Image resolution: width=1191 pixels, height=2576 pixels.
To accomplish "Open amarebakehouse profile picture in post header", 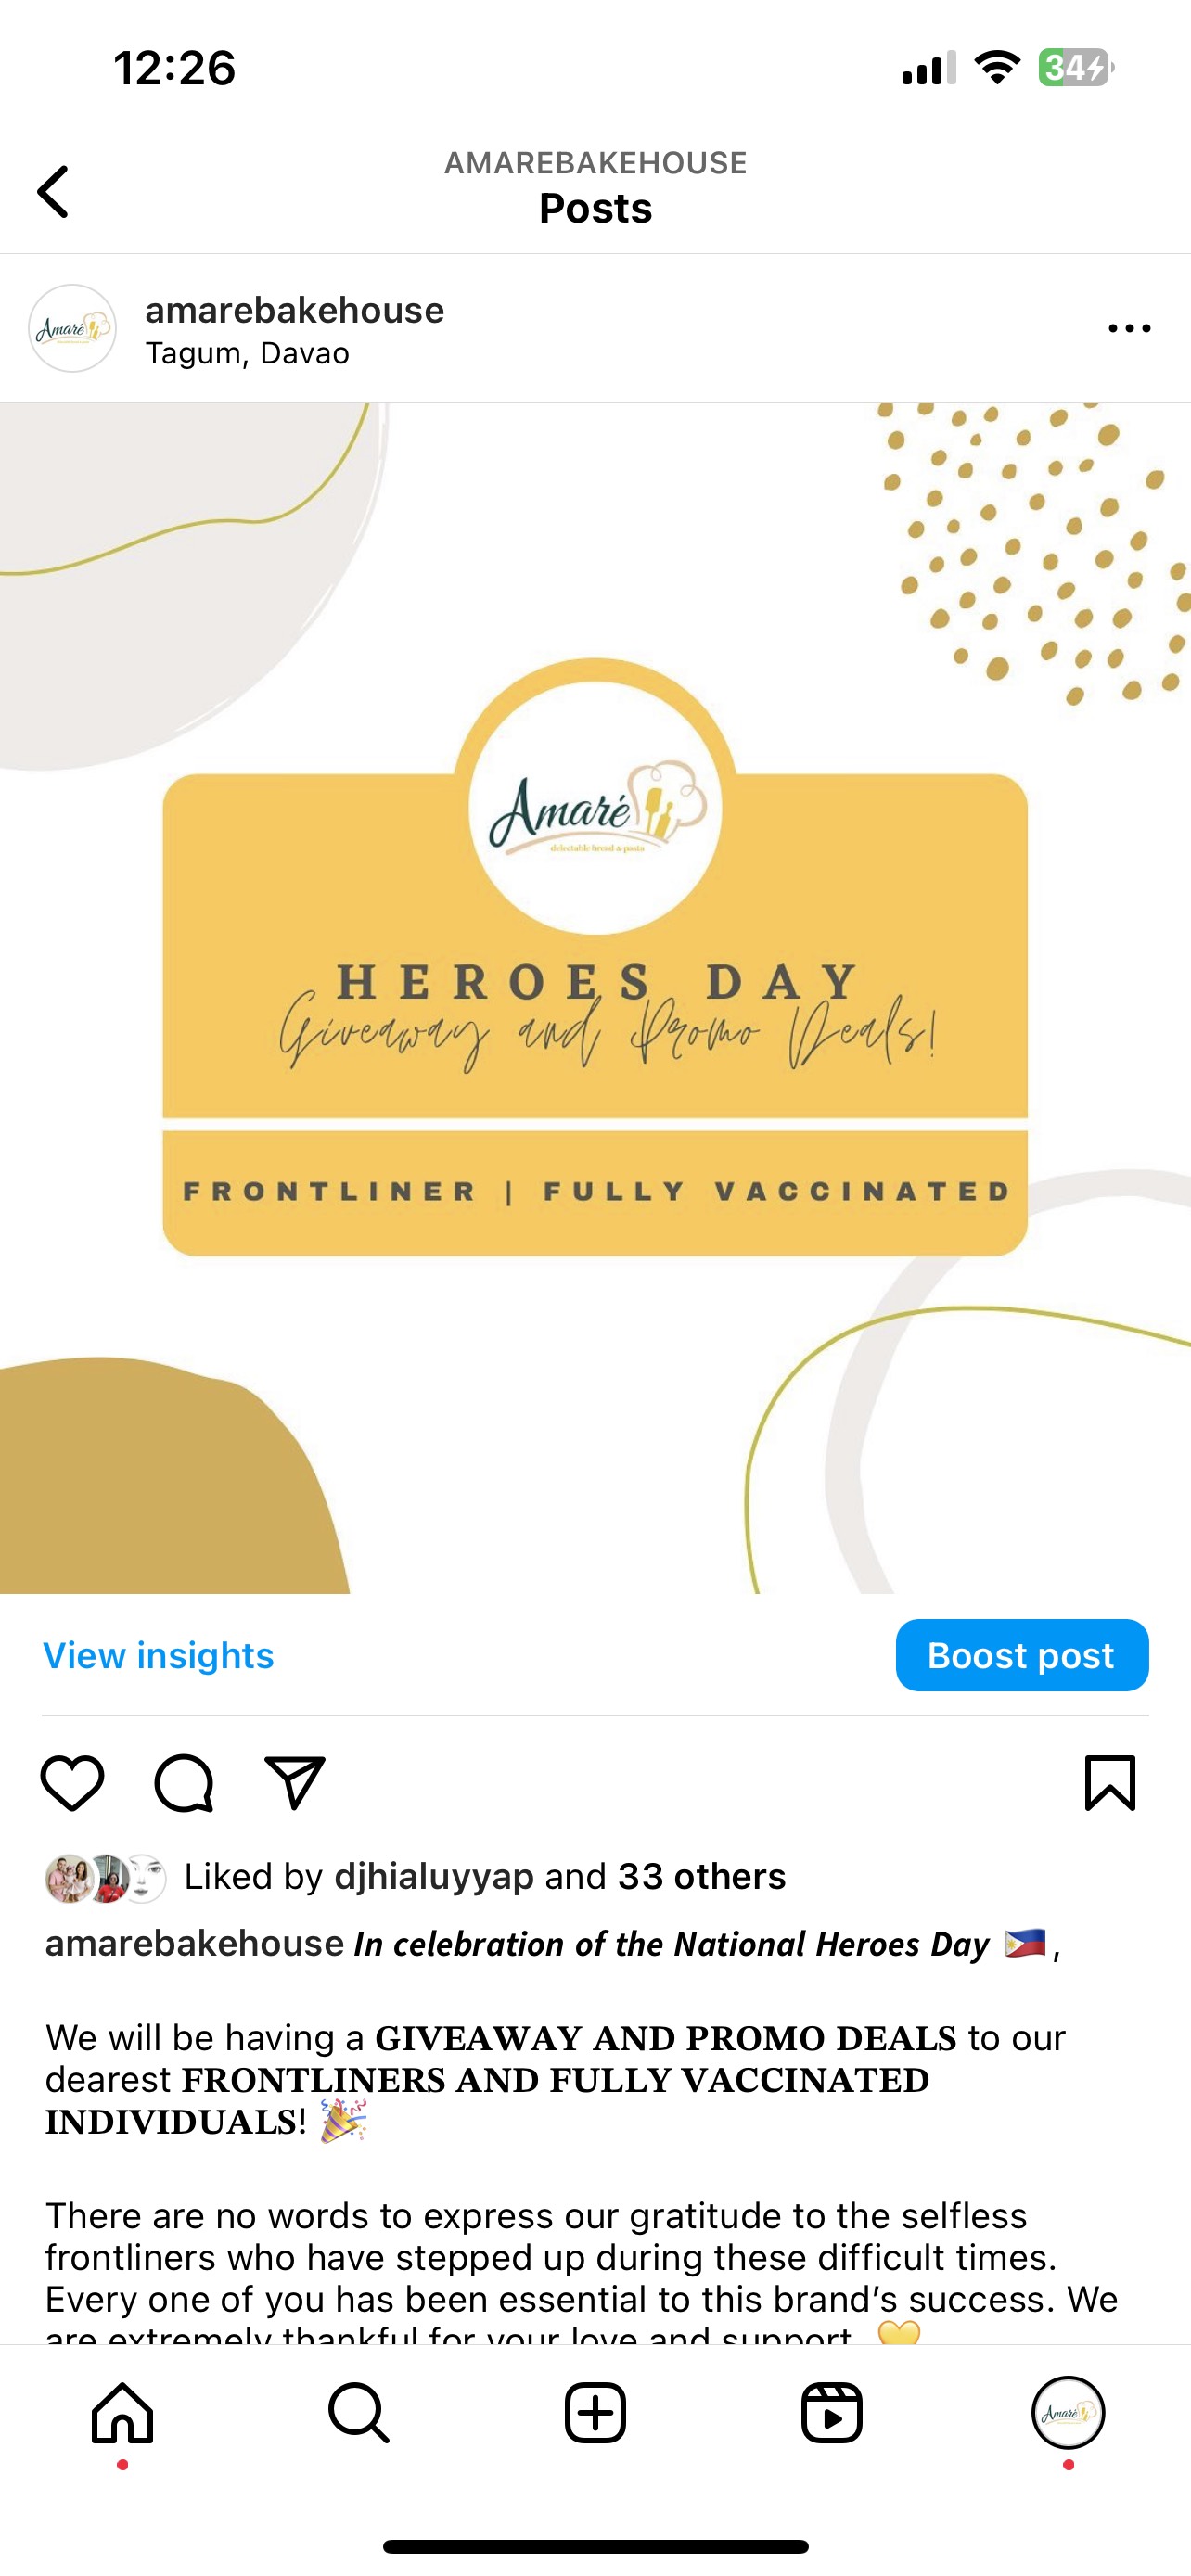I will tap(72, 328).
